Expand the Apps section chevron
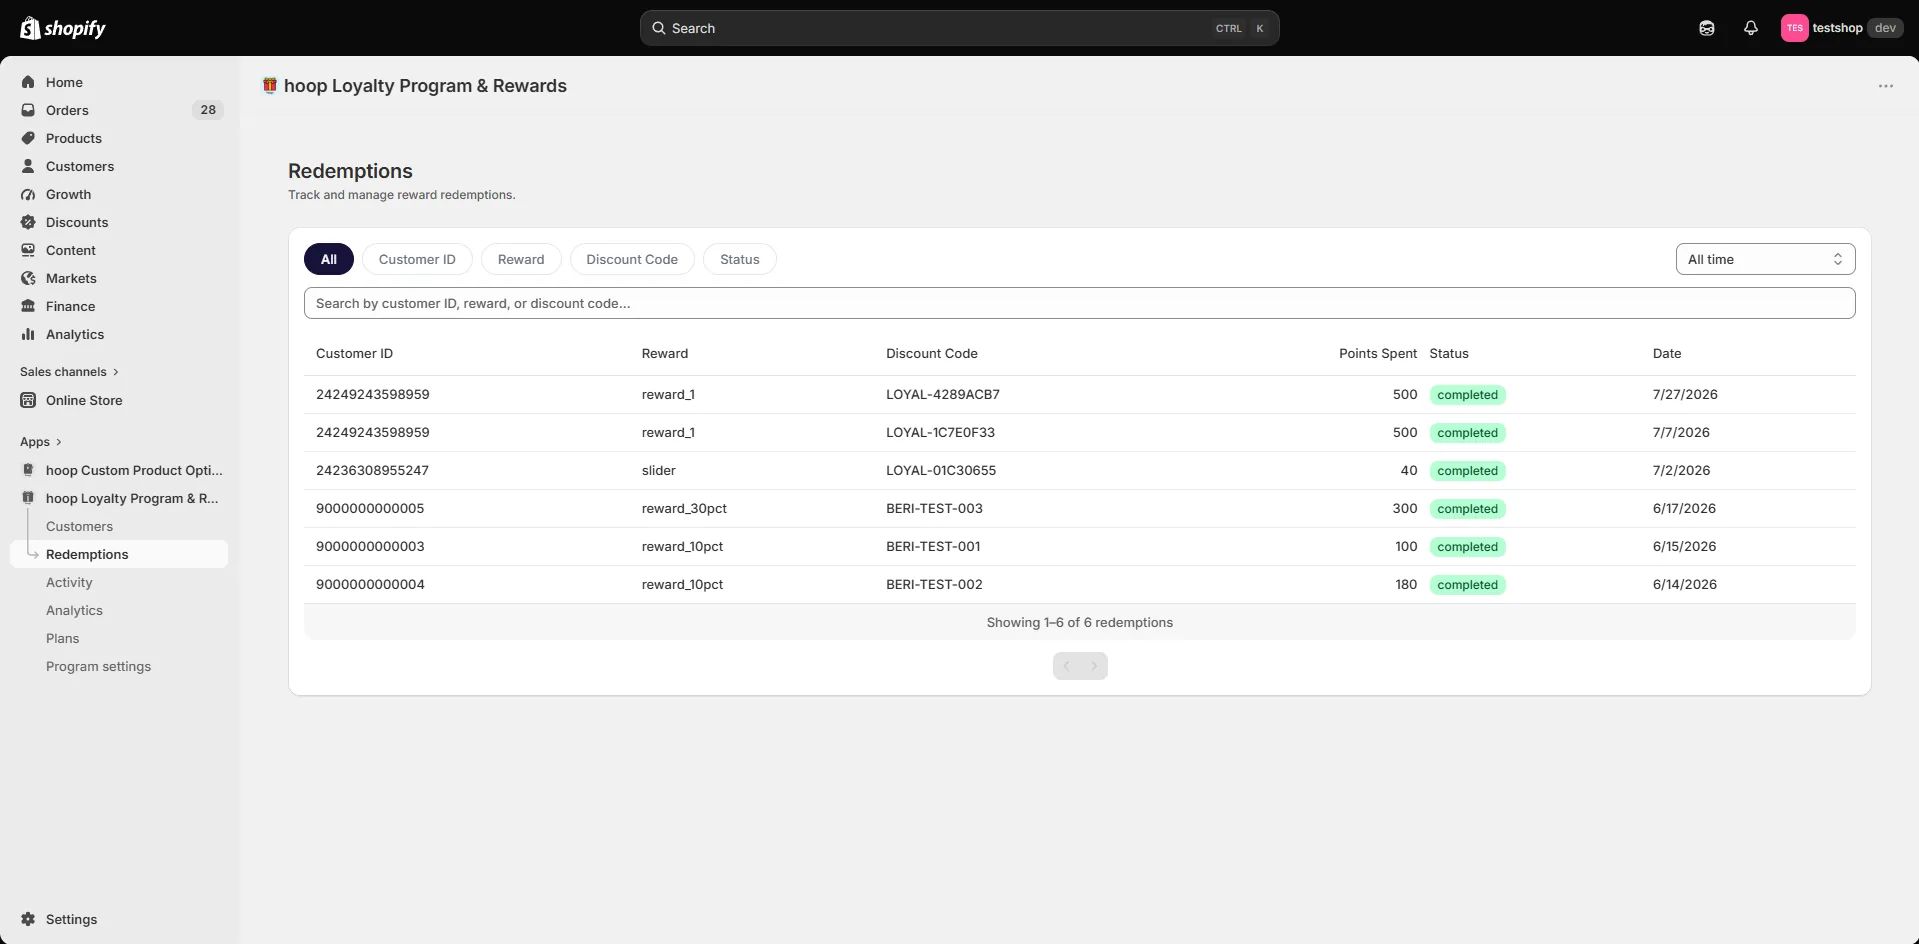 59,442
